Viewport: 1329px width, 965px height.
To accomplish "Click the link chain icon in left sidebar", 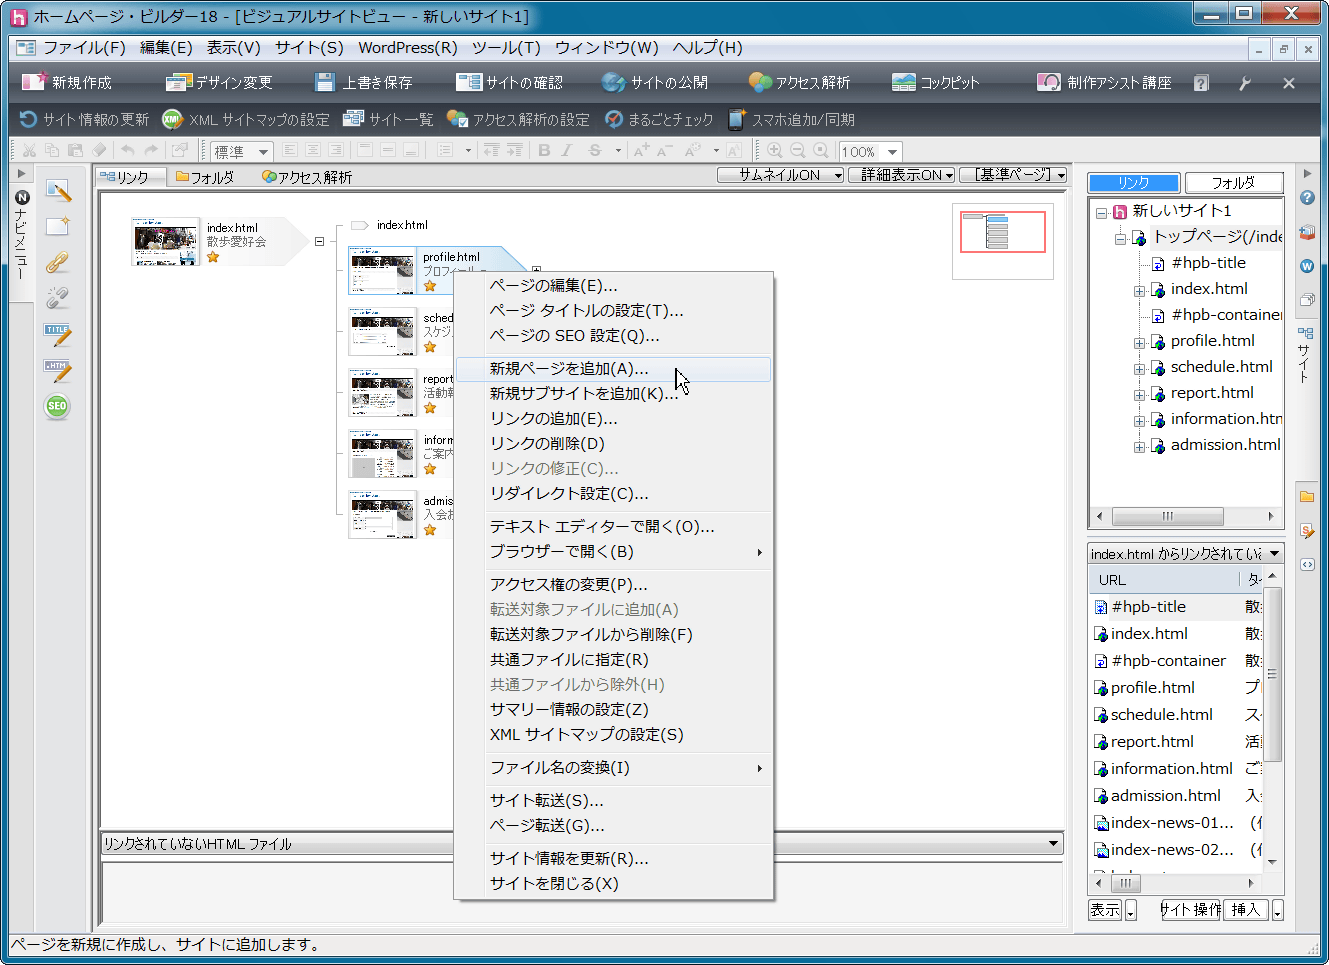I will (x=57, y=263).
